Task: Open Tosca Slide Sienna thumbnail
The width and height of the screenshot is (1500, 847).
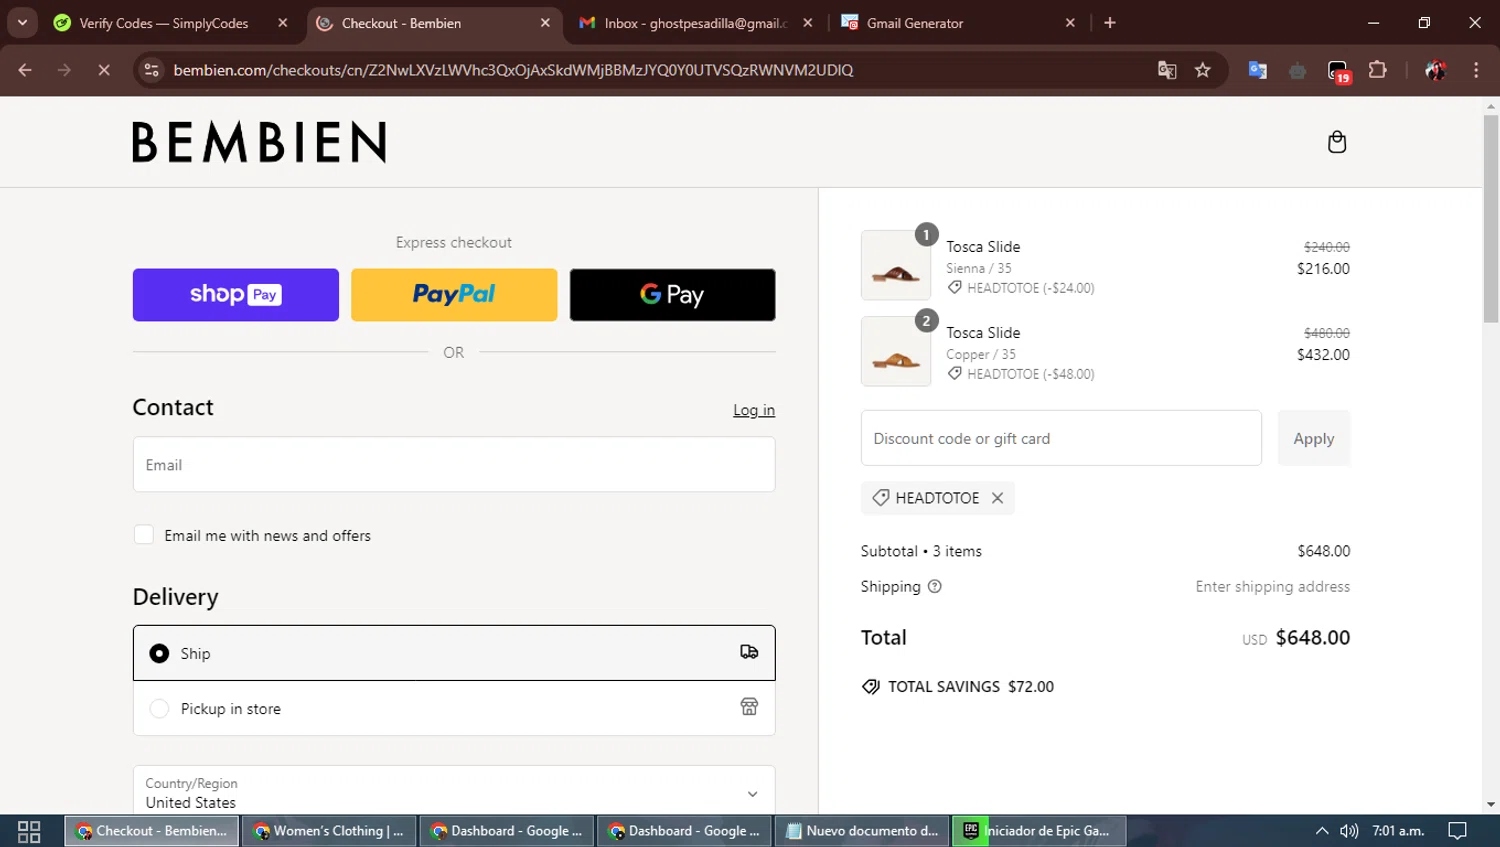Action: point(896,265)
